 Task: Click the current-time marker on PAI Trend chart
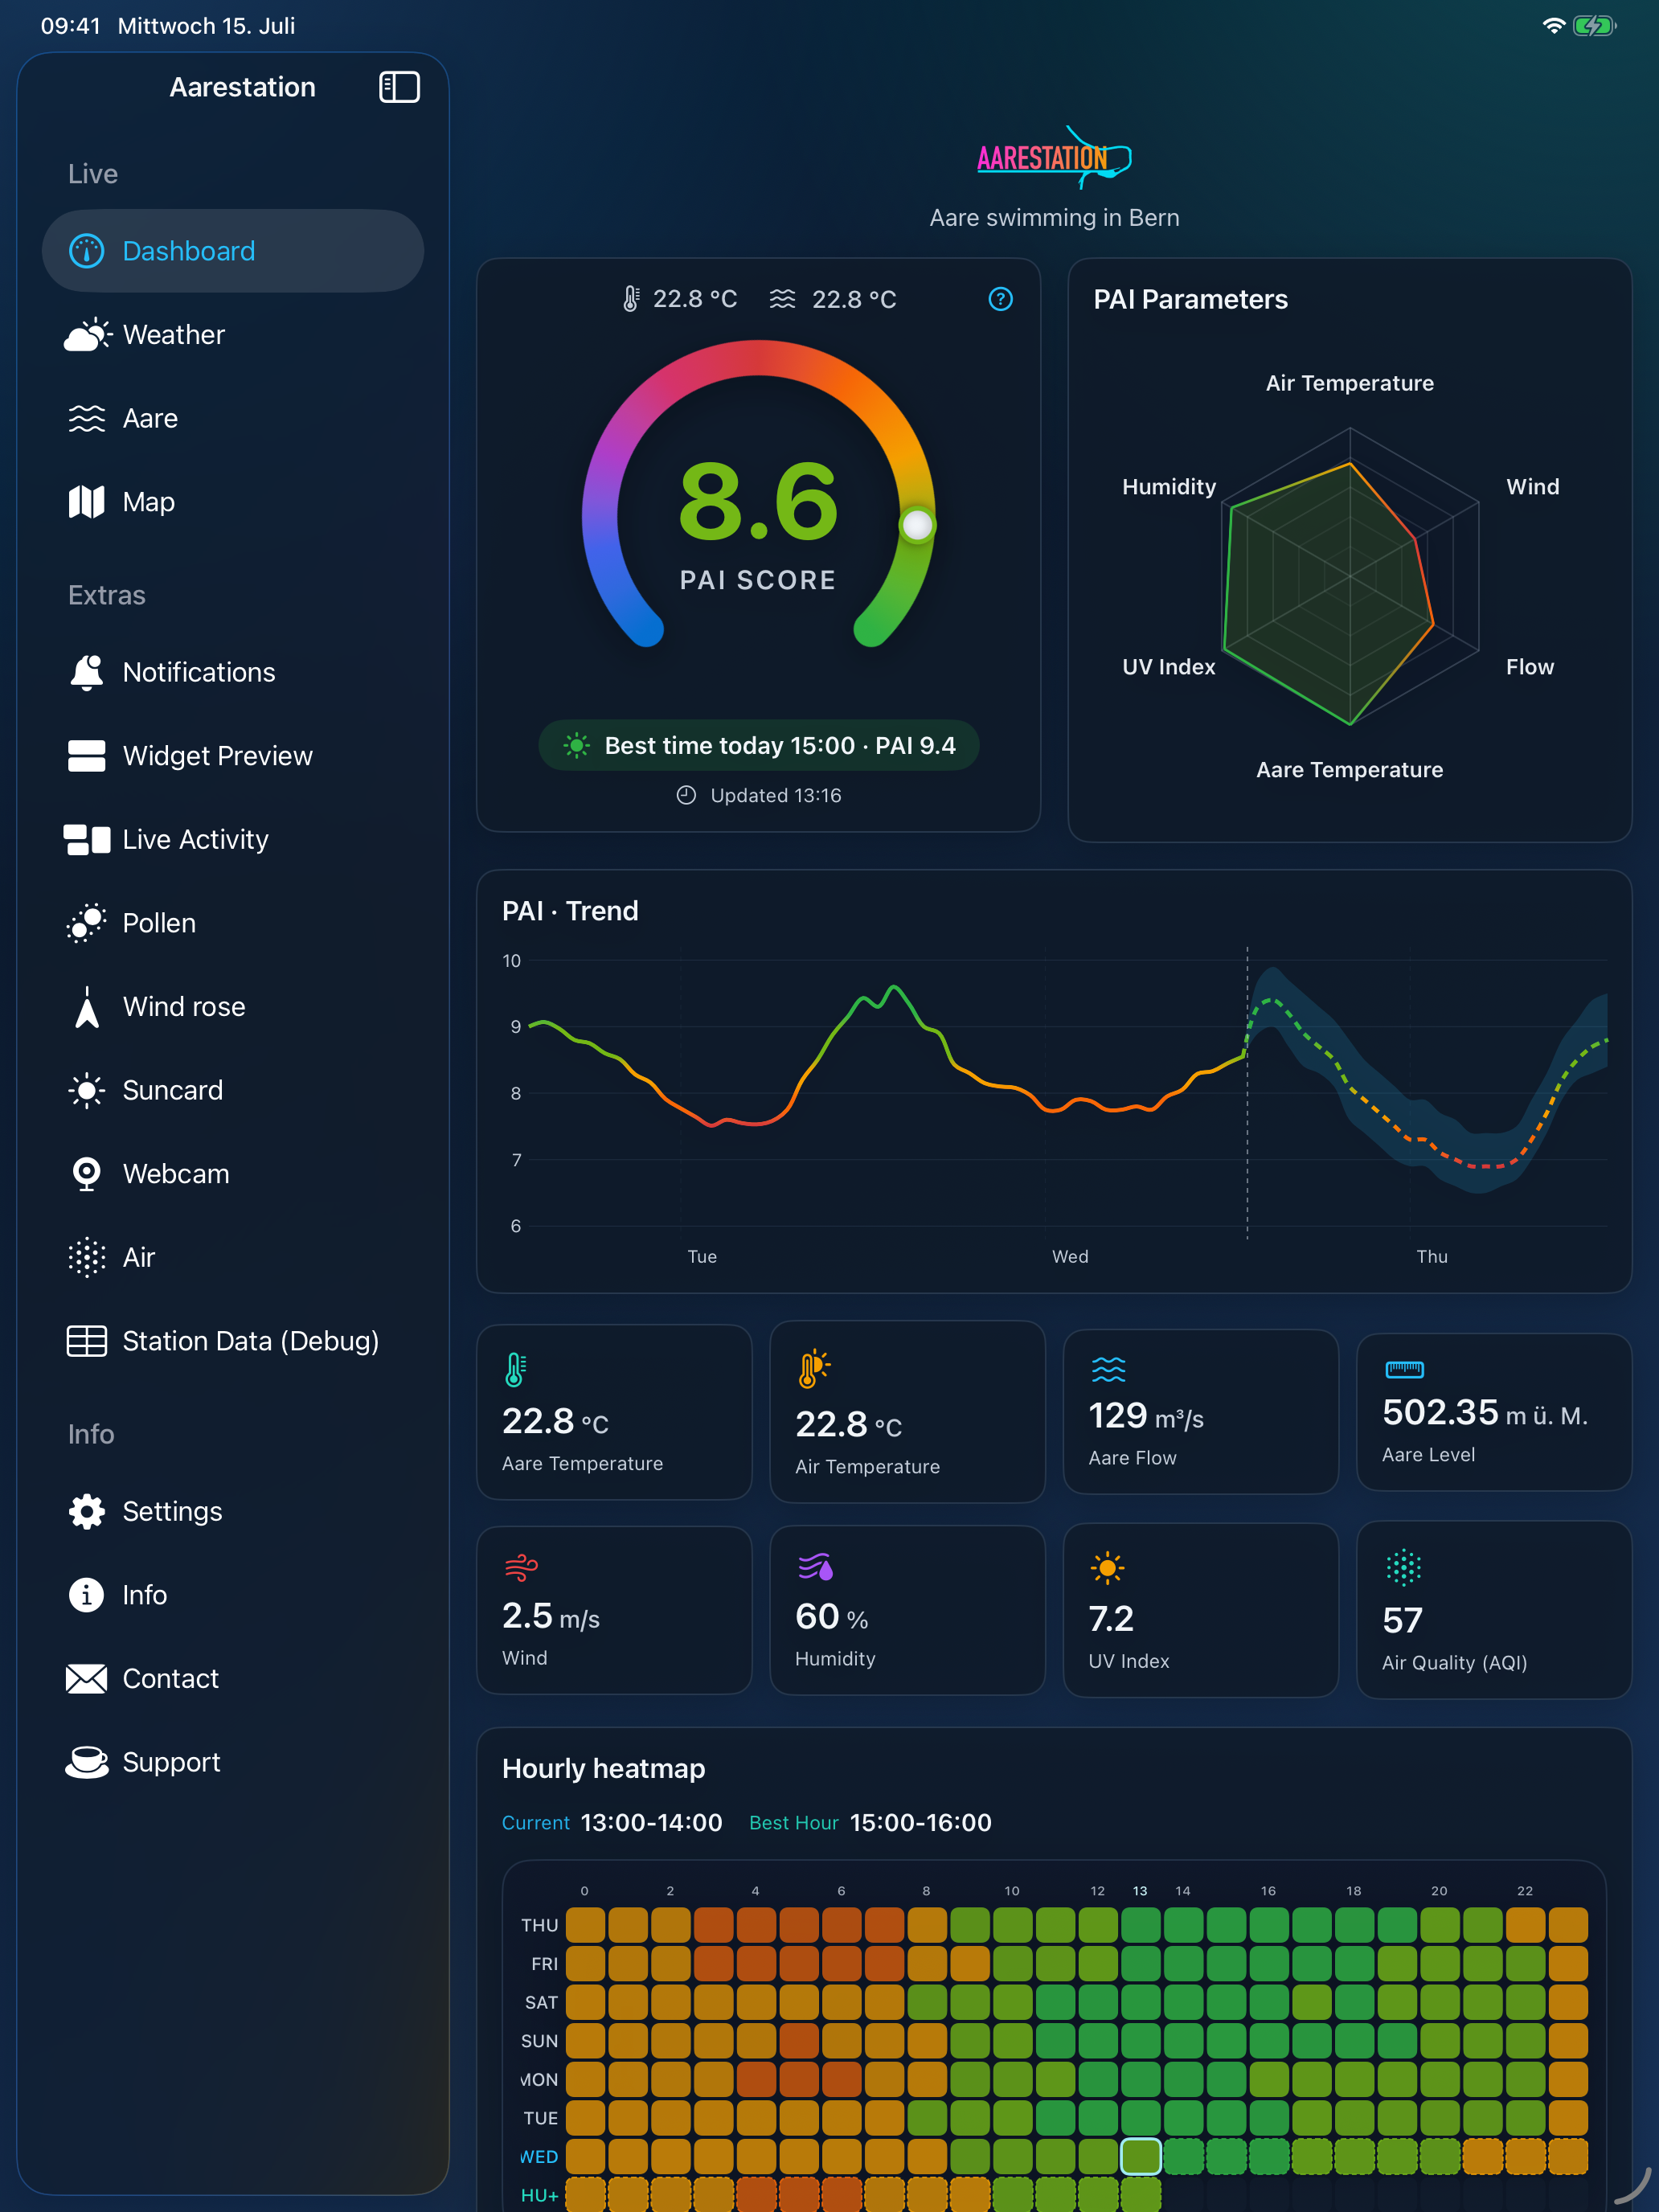(1247, 1092)
